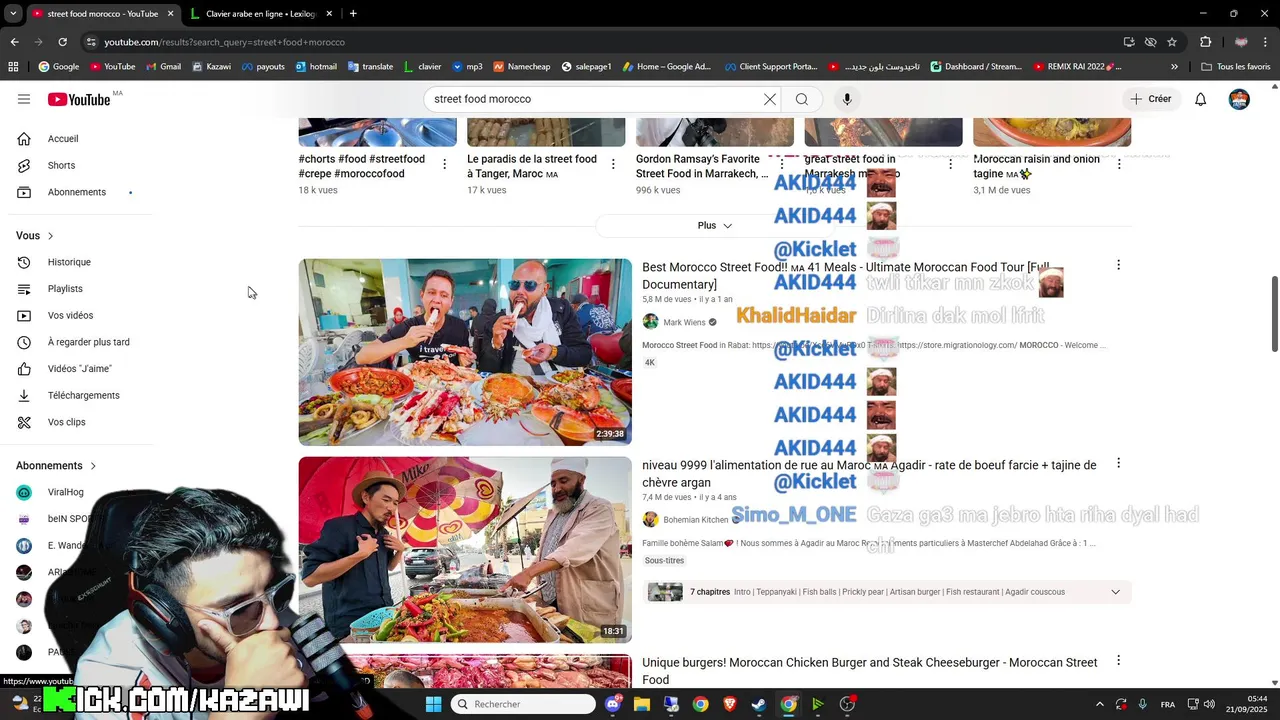Open options for Mark Wiens video

coord(1118,265)
